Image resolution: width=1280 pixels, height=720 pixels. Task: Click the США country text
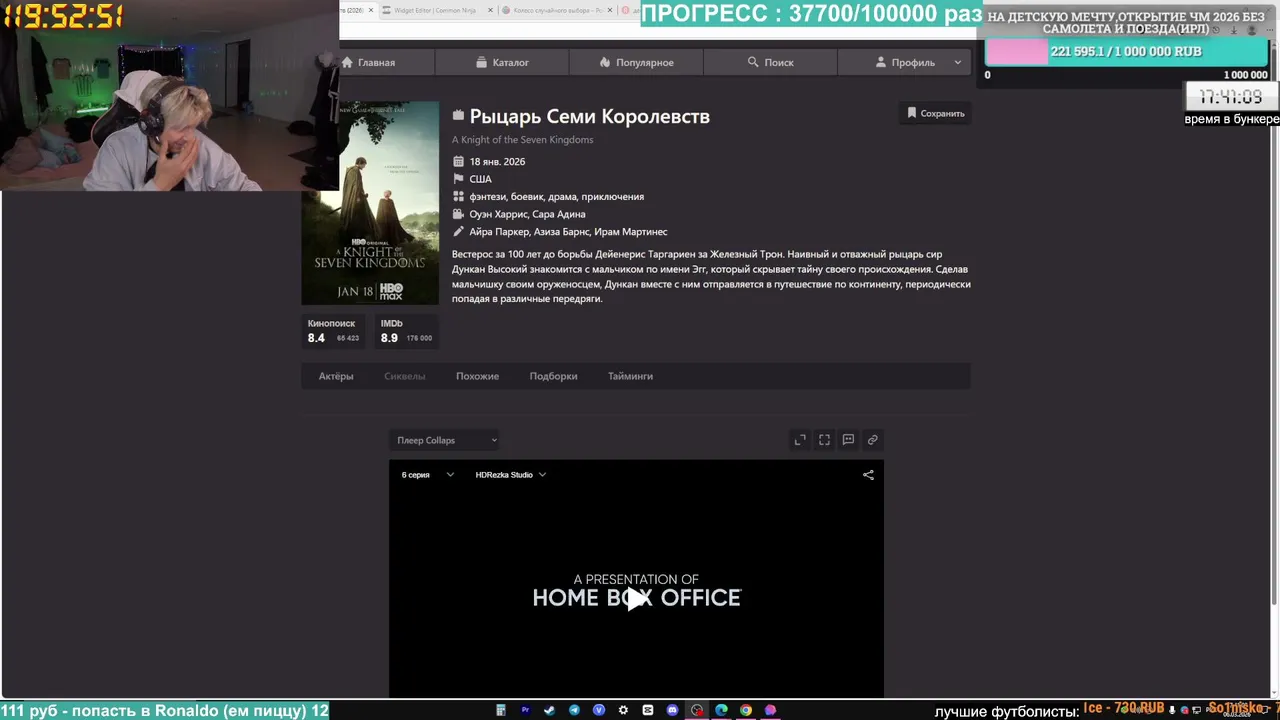pyautogui.click(x=480, y=179)
